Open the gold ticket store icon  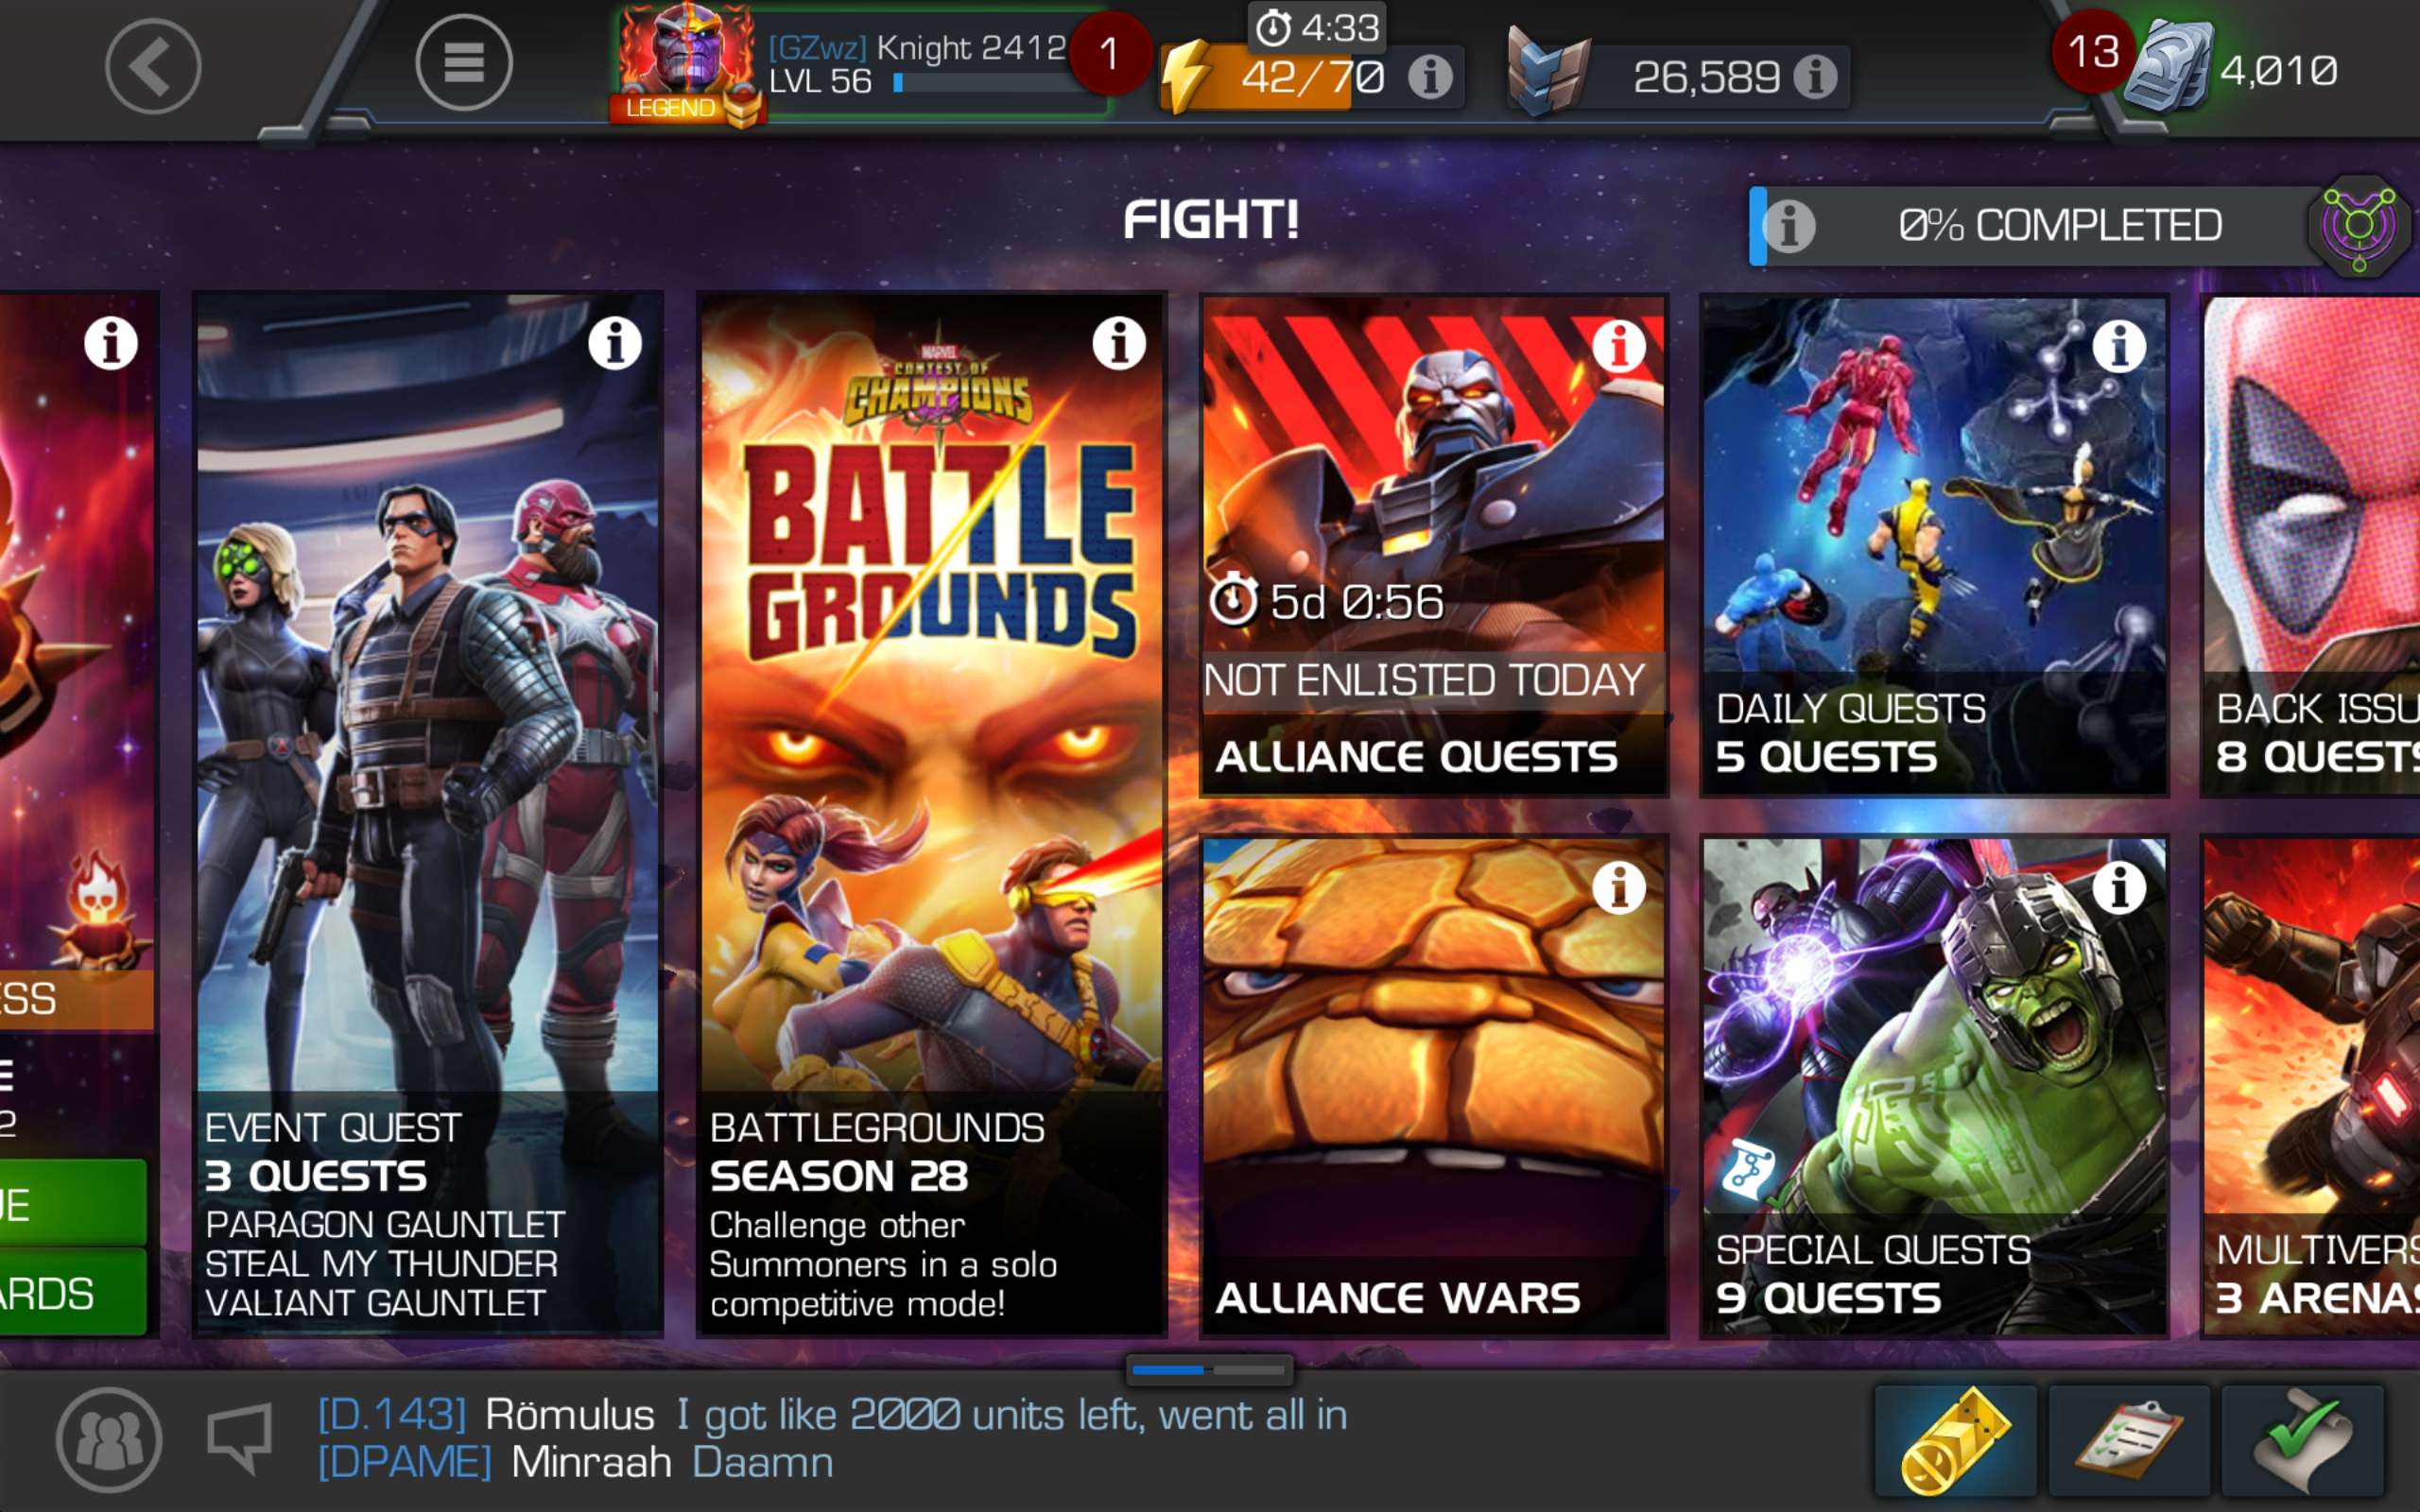click(x=1955, y=1440)
